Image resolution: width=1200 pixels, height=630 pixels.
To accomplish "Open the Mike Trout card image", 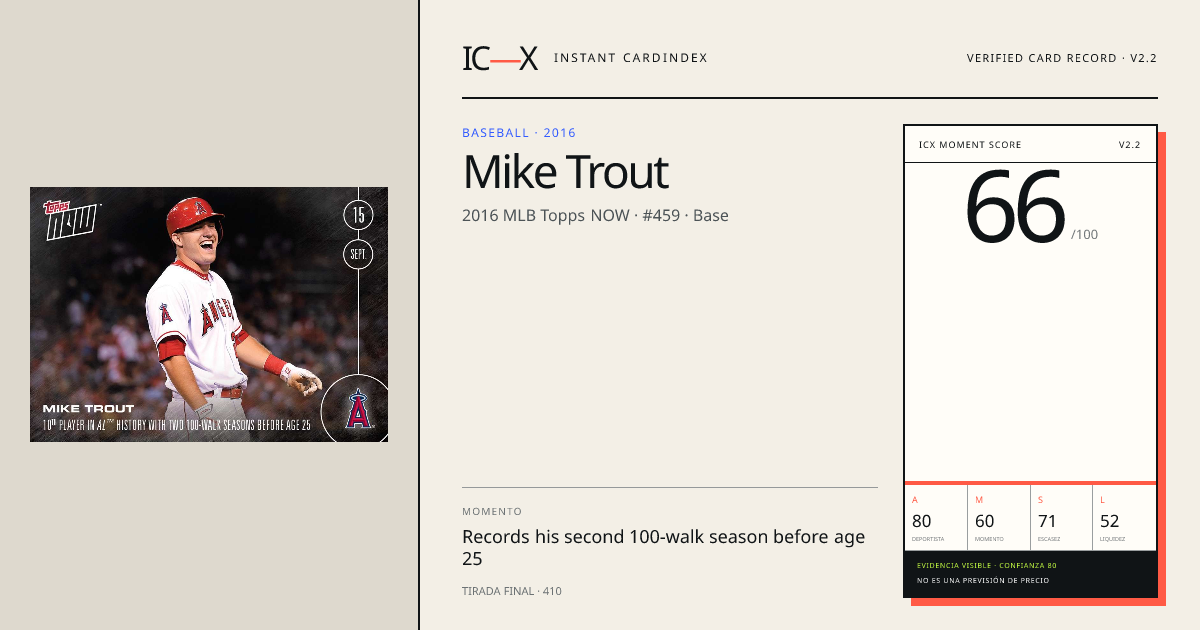I will click(x=209, y=314).
